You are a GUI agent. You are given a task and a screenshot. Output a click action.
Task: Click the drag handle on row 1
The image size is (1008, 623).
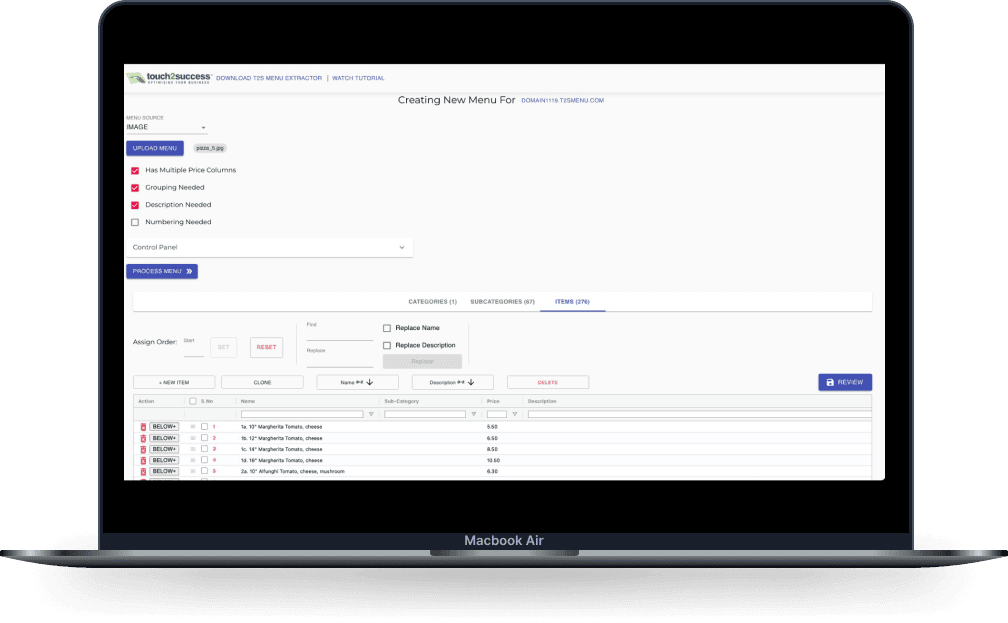click(x=193, y=427)
